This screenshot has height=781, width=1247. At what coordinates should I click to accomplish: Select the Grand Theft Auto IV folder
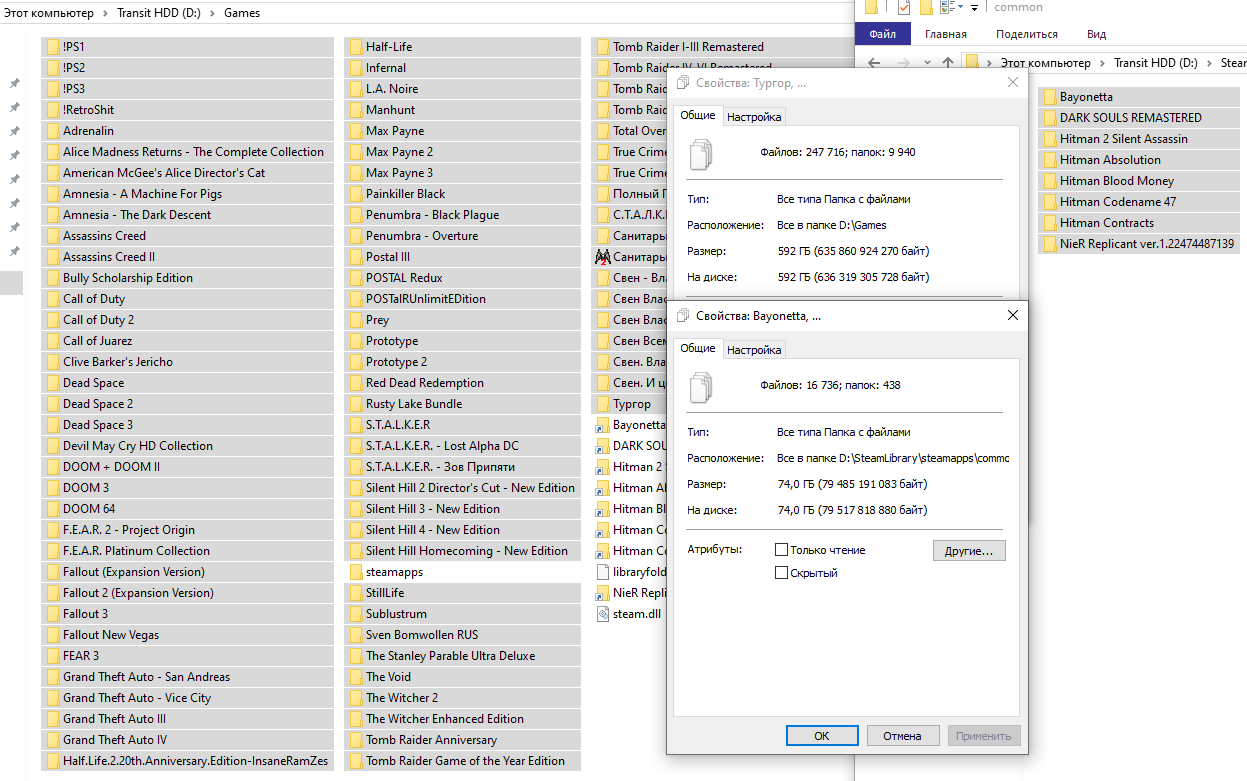click(187, 740)
